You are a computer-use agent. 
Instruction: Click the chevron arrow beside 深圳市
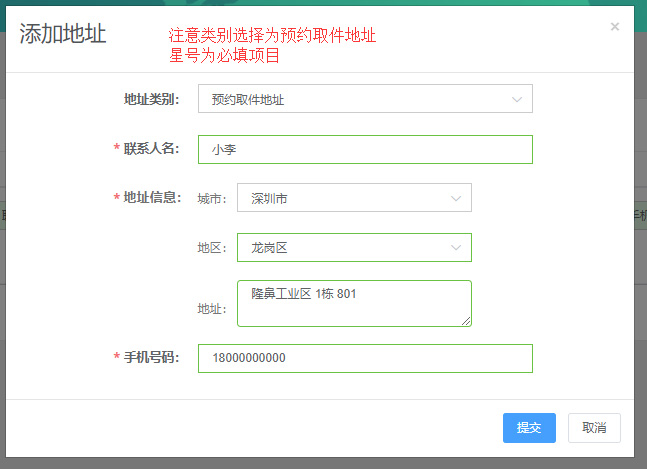click(x=456, y=198)
